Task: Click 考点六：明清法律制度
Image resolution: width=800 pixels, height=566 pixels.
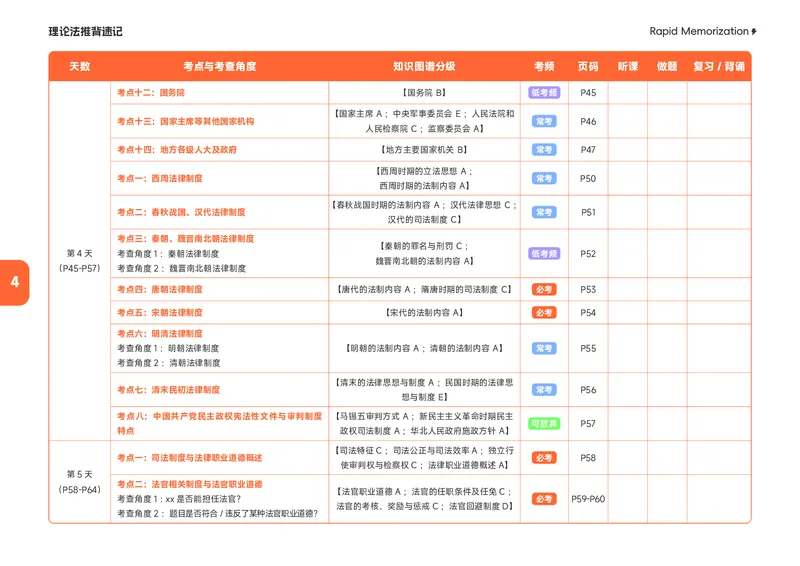Action: tap(160, 333)
